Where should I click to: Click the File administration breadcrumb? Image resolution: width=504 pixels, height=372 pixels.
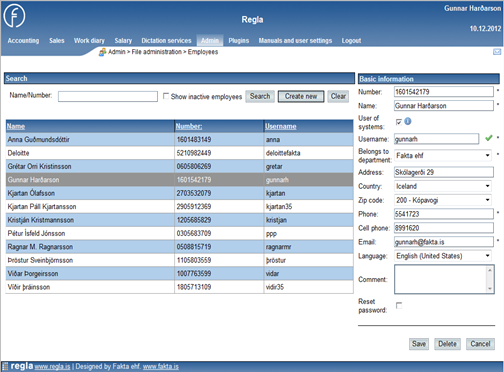(156, 52)
